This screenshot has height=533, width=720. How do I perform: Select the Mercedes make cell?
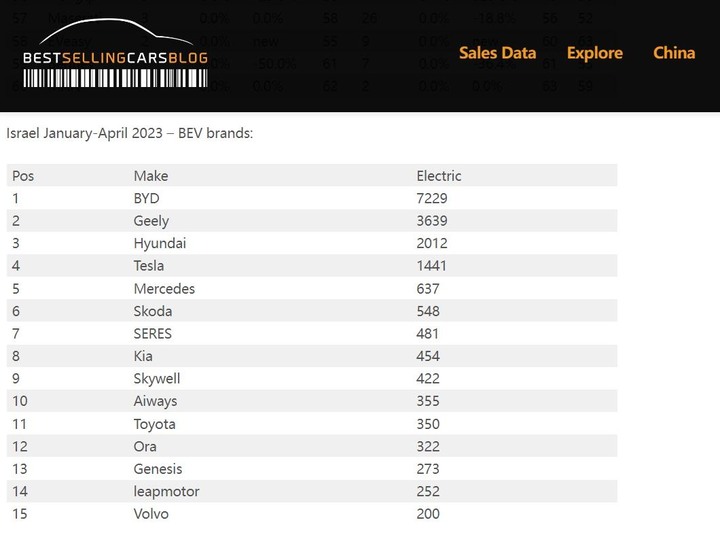point(164,289)
